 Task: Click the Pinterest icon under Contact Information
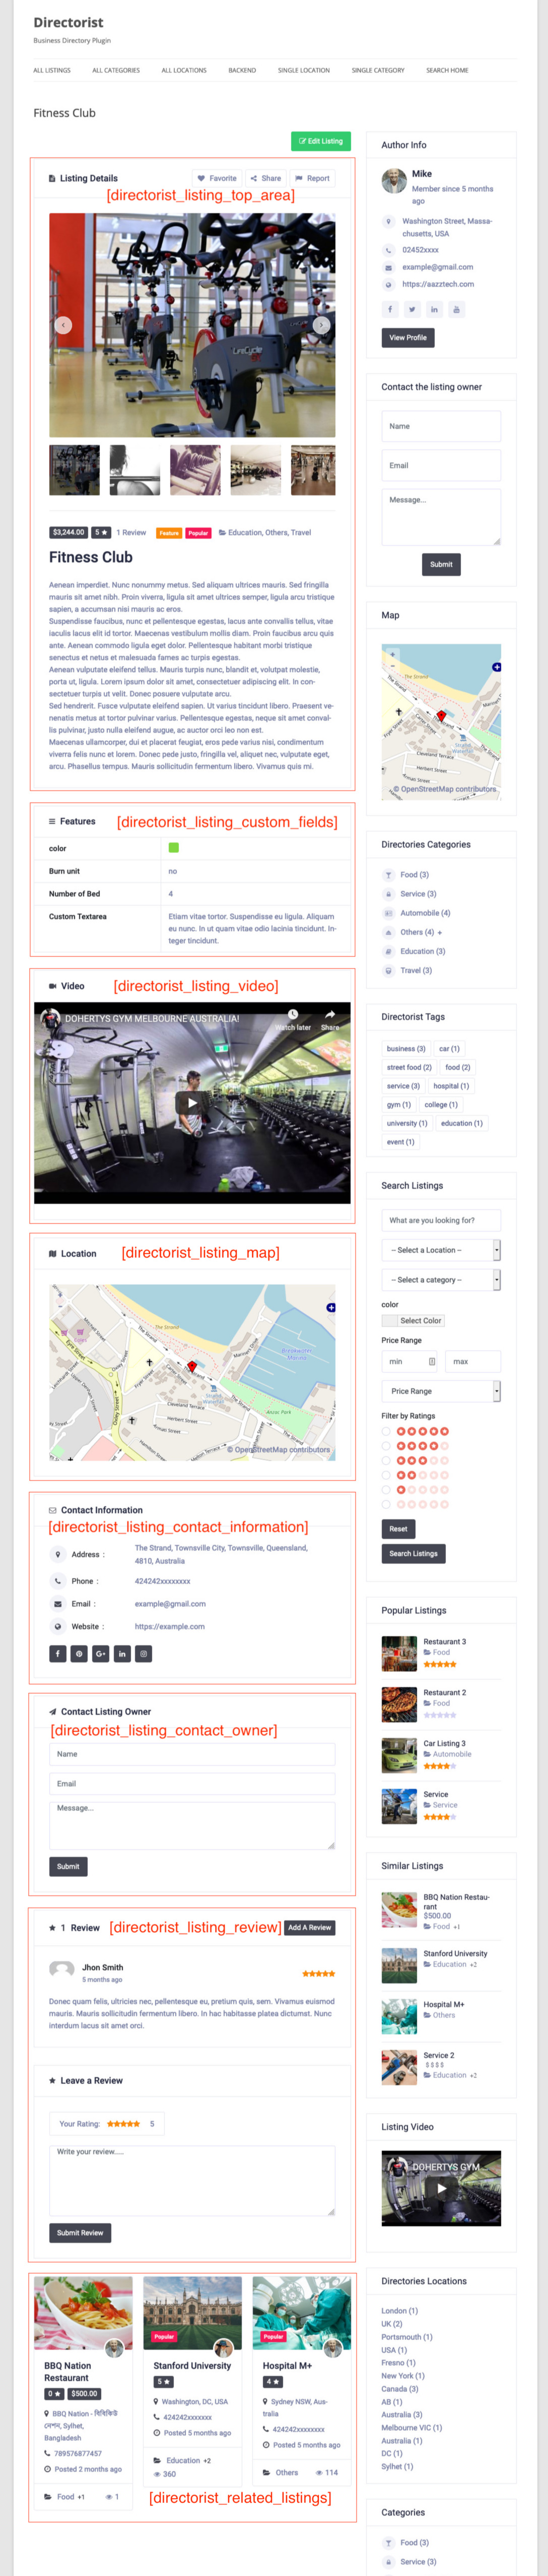(79, 1654)
